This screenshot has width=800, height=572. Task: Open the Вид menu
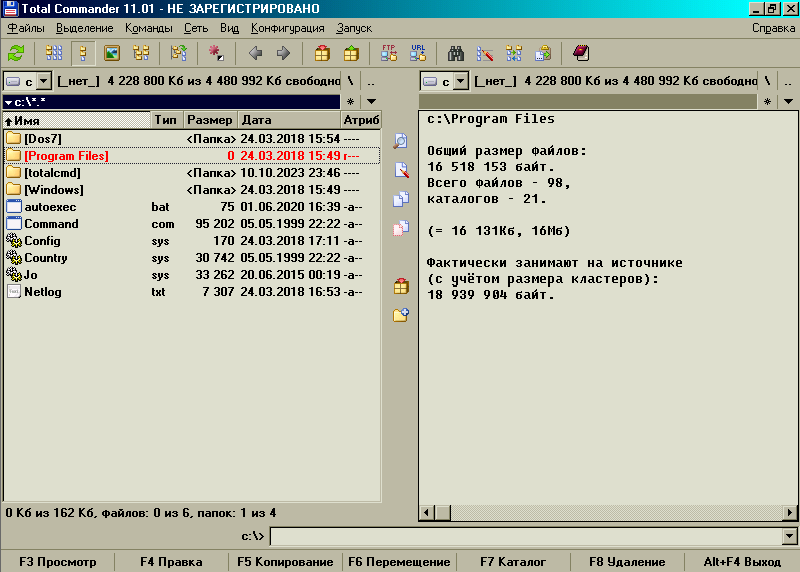pyautogui.click(x=229, y=28)
